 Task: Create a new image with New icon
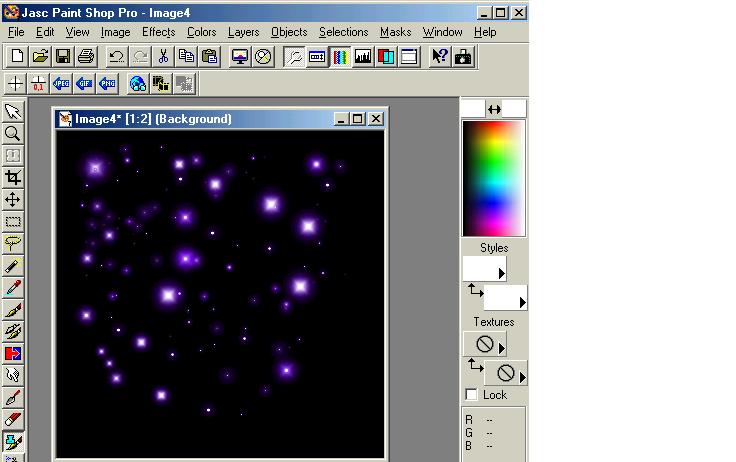pyautogui.click(x=17, y=57)
